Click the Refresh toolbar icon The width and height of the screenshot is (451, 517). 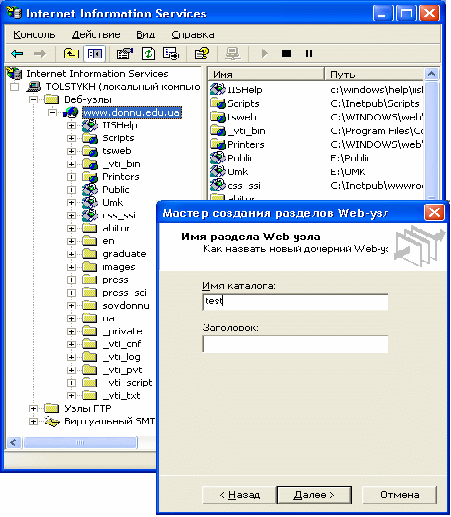coord(148,53)
